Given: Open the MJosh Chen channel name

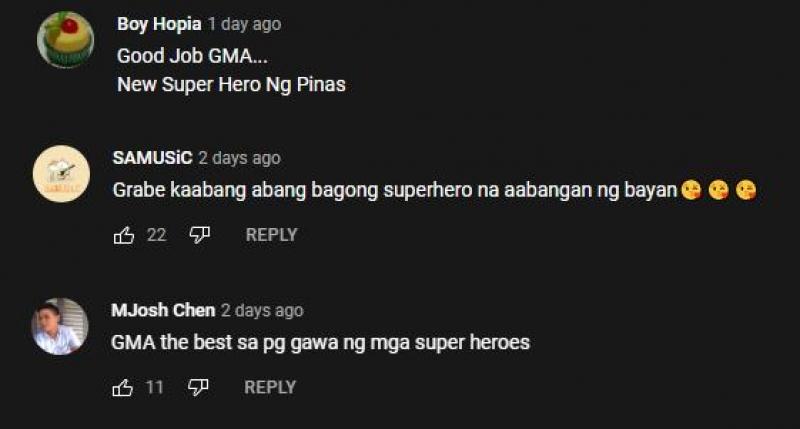Looking at the screenshot, I should [163, 310].
